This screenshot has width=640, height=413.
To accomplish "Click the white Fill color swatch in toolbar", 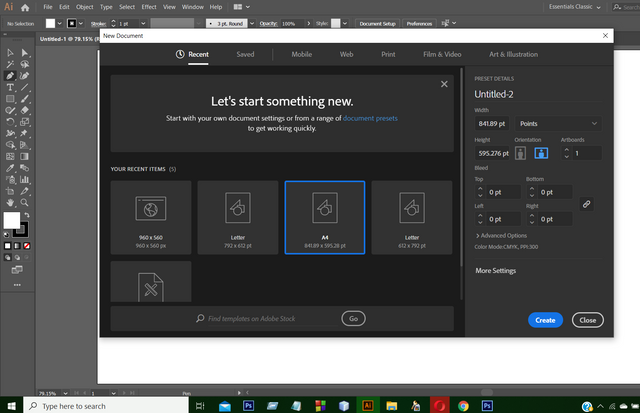I will (11, 220).
